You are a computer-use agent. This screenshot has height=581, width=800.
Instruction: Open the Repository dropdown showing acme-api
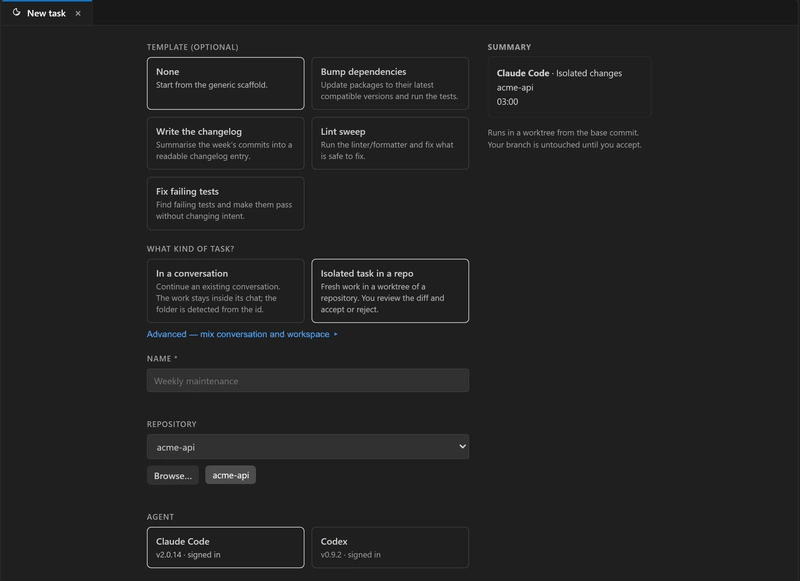[x=308, y=447]
